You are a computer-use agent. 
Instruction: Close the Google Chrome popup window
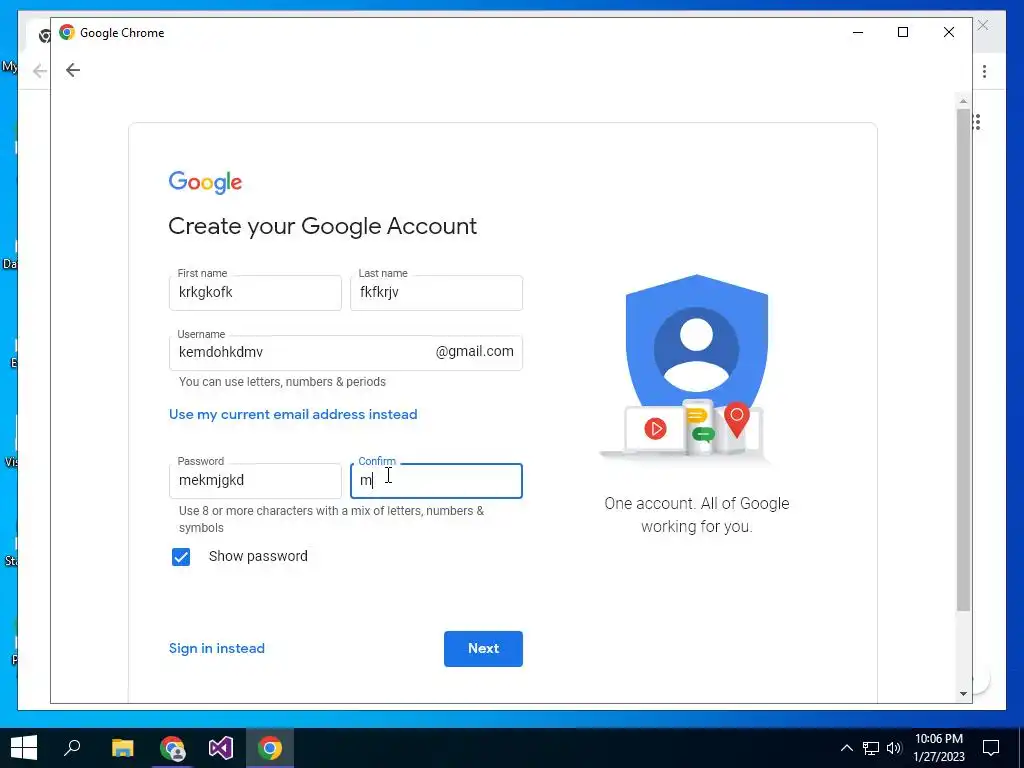tap(949, 32)
